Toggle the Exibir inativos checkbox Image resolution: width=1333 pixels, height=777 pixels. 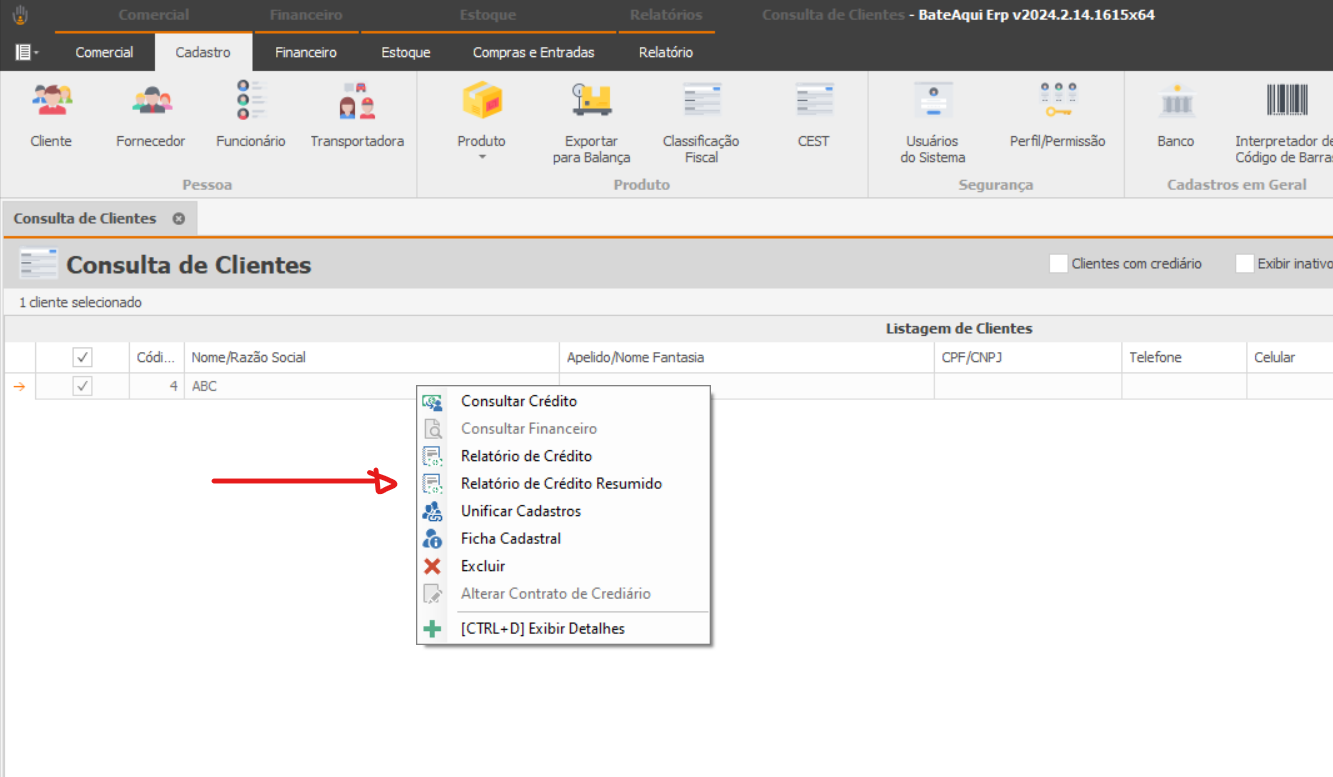1245,264
